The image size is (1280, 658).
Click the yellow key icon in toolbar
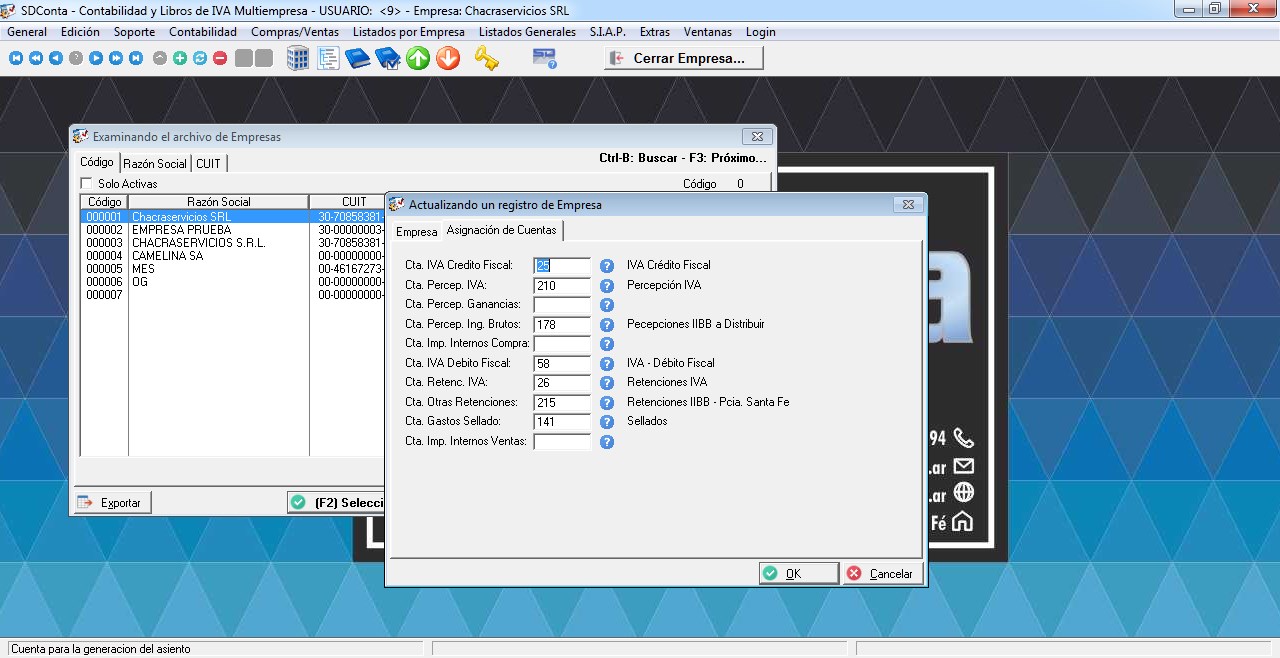click(x=486, y=59)
